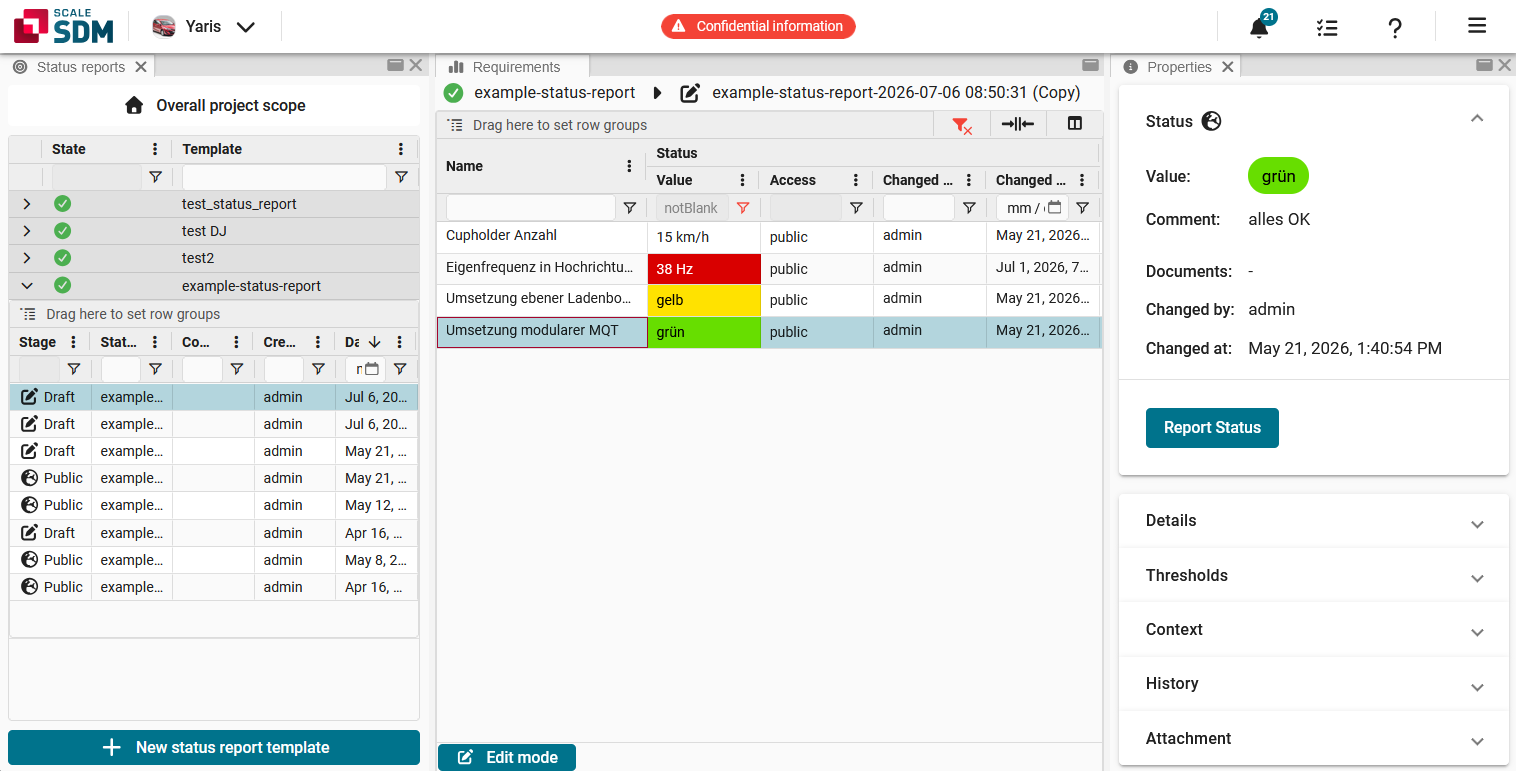Select the yellow gelb status cell
The height and width of the screenshot is (771, 1516).
tap(704, 300)
